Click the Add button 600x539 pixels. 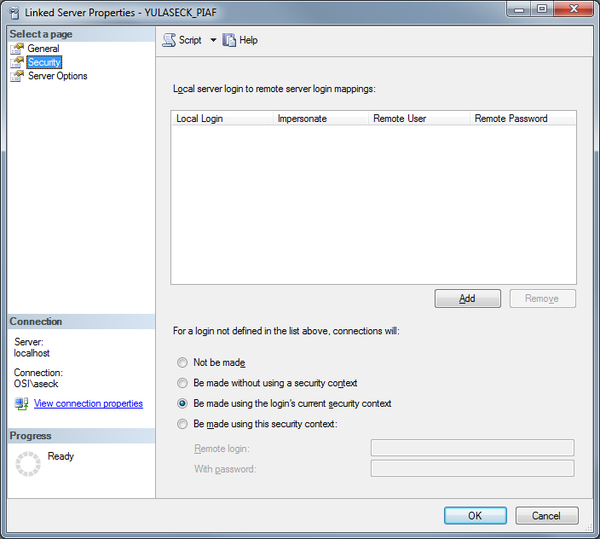pos(467,298)
